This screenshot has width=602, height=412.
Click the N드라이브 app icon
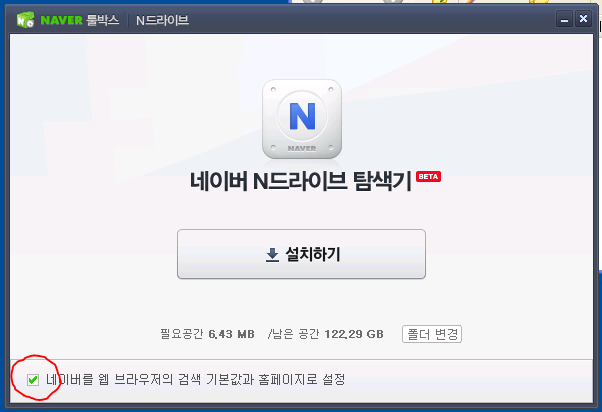coord(302,119)
